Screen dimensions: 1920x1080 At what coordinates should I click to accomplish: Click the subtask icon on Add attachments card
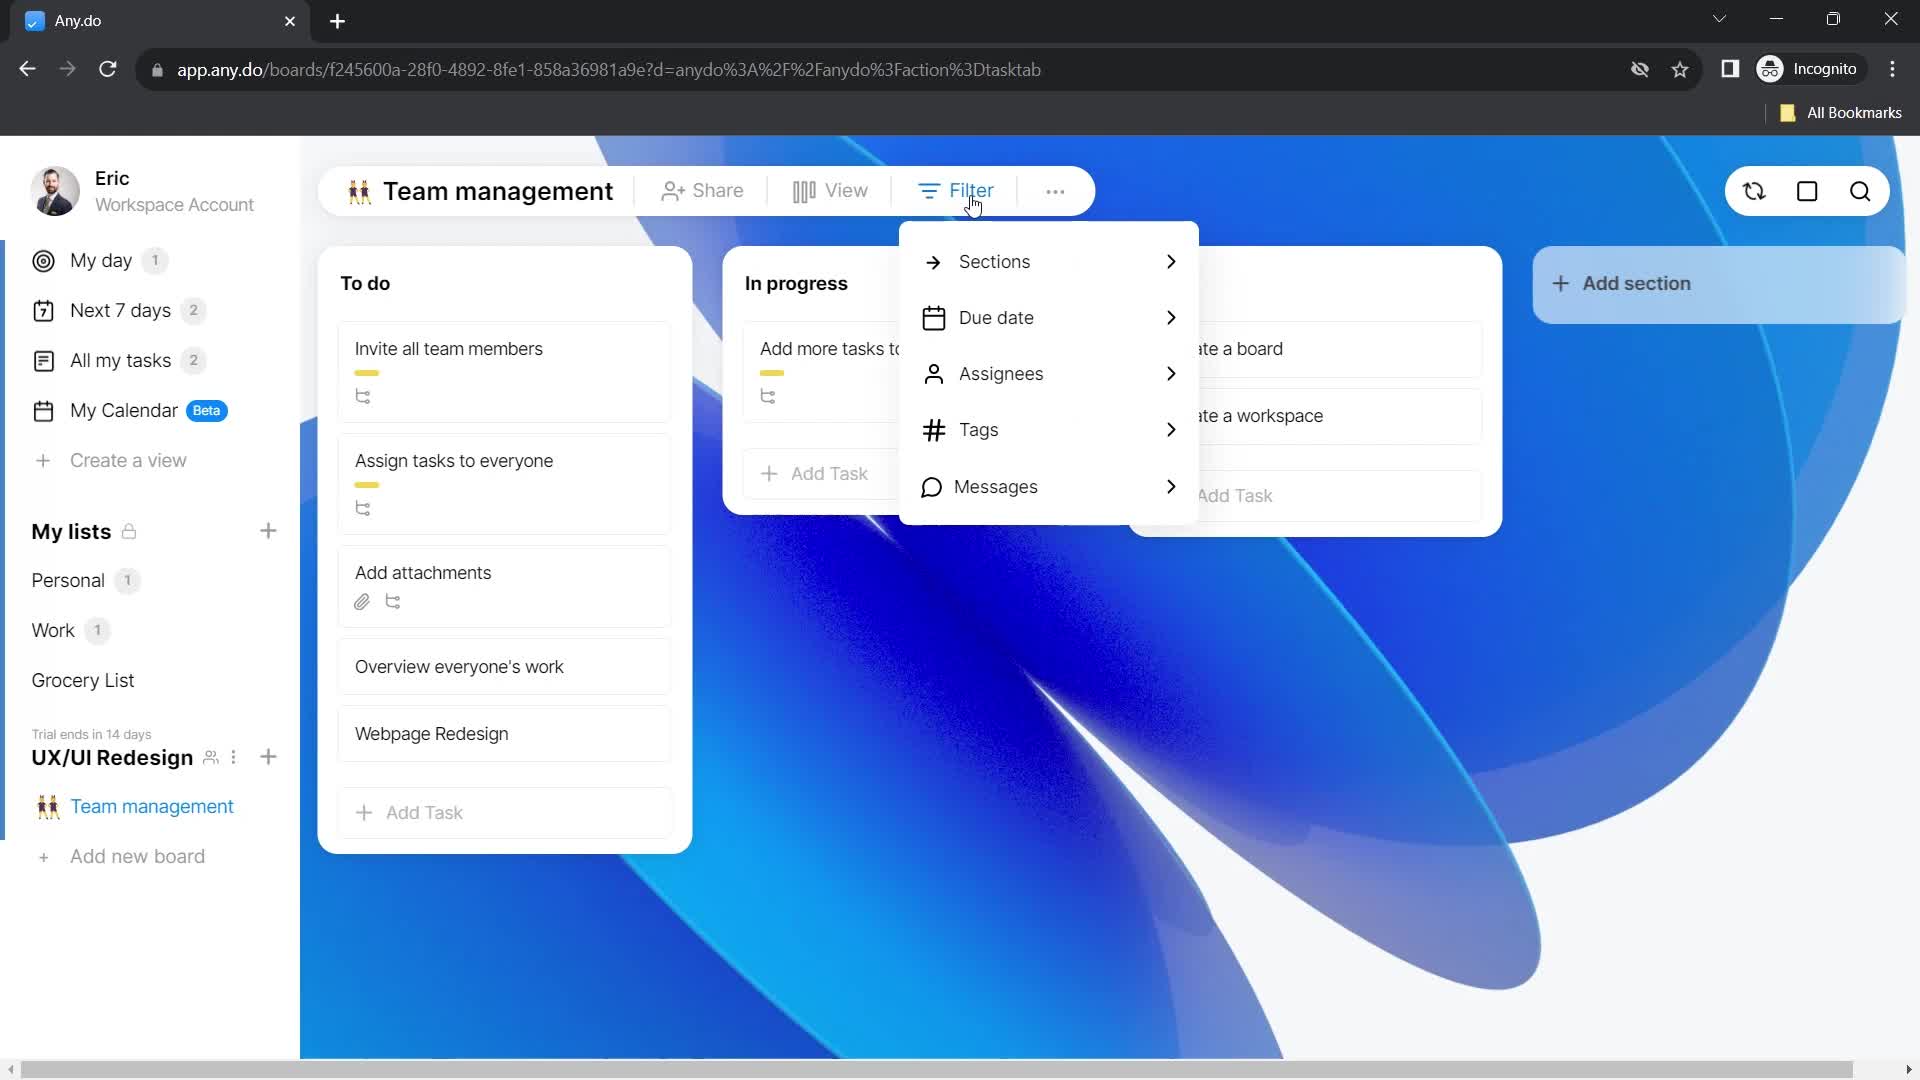click(x=393, y=602)
